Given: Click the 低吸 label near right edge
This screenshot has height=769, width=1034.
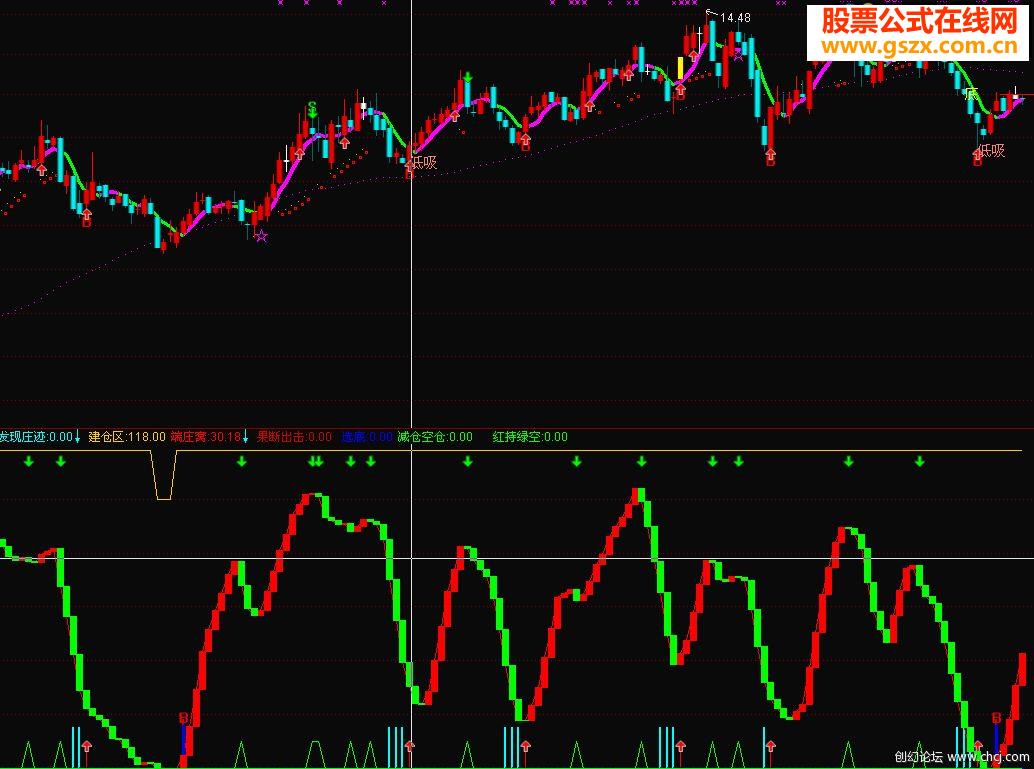Looking at the screenshot, I should (x=992, y=151).
